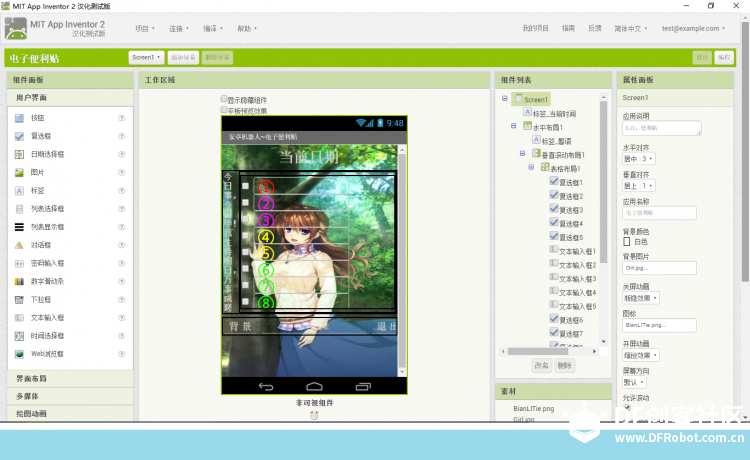Open the help question mark beside 图片

(x=121, y=173)
